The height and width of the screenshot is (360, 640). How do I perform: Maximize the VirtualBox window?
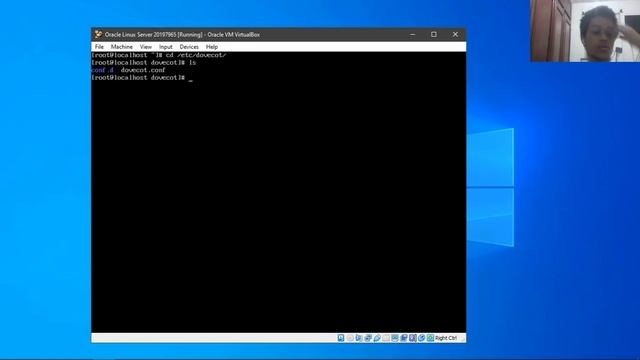434,35
